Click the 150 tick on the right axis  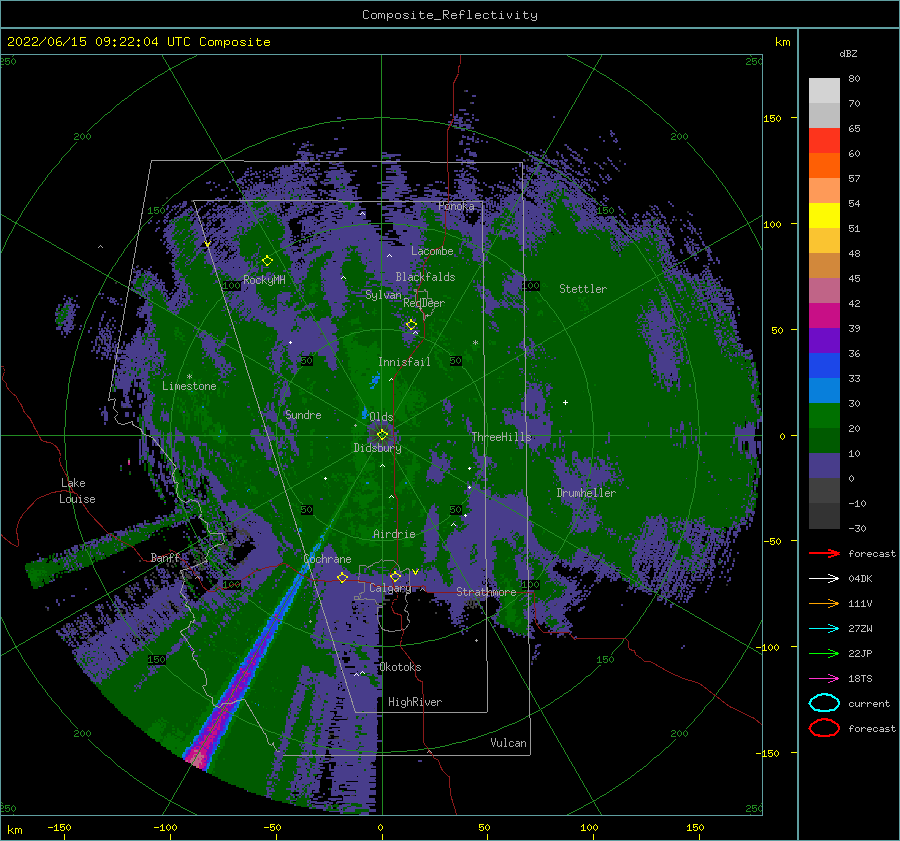point(772,118)
